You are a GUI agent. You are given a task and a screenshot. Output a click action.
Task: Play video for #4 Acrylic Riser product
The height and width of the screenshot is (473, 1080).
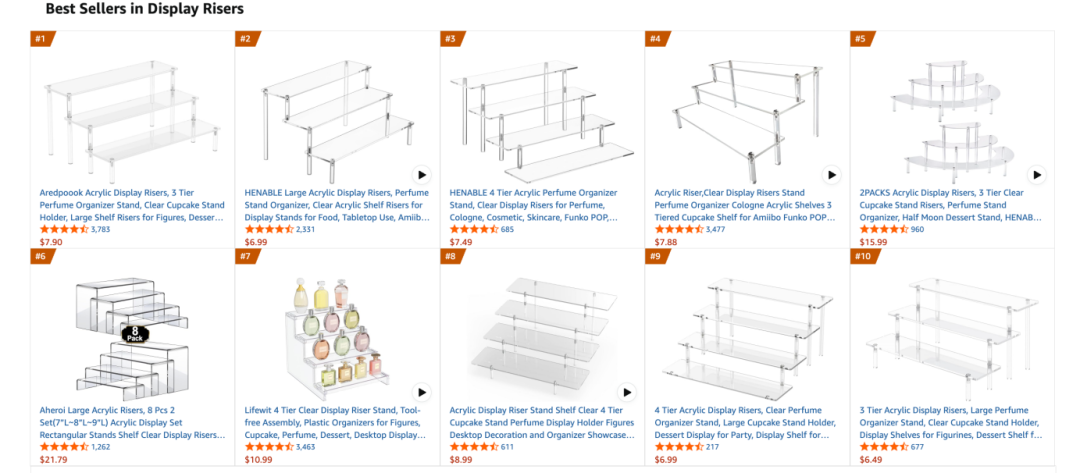click(x=832, y=175)
